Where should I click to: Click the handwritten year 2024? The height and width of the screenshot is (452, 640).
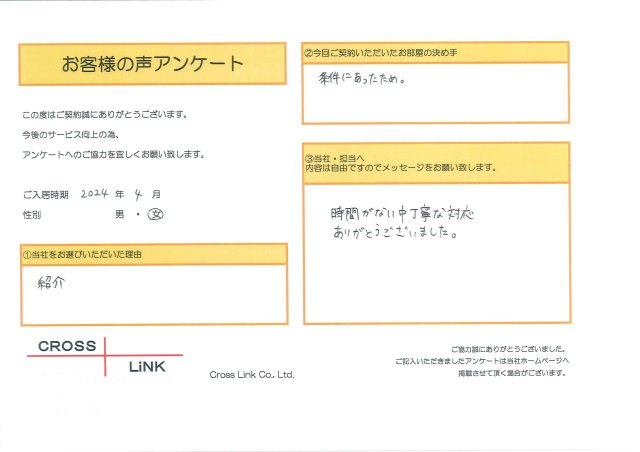[94, 194]
